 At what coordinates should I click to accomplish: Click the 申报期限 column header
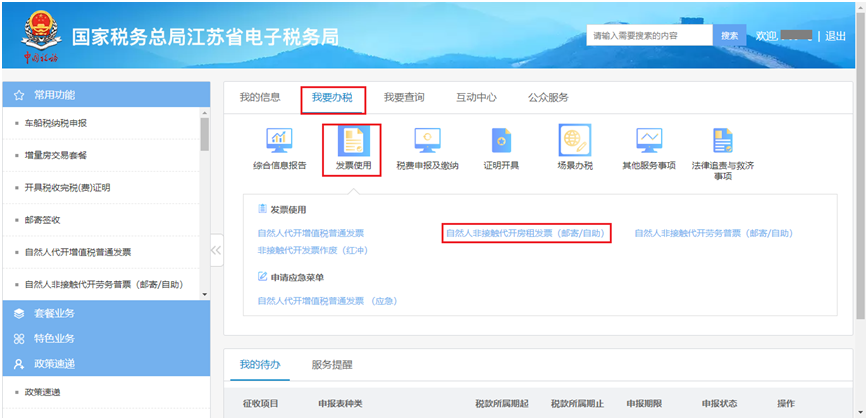(x=644, y=403)
